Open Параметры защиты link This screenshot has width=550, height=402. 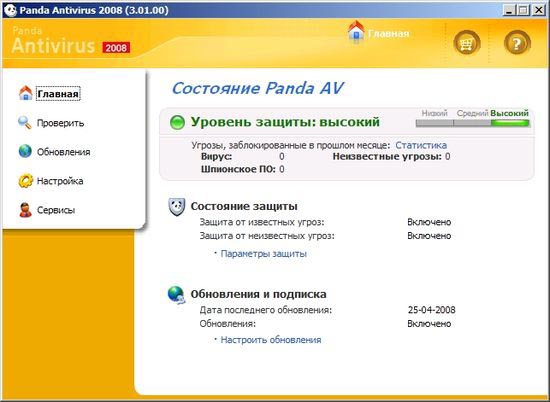[x=263, y=254]
